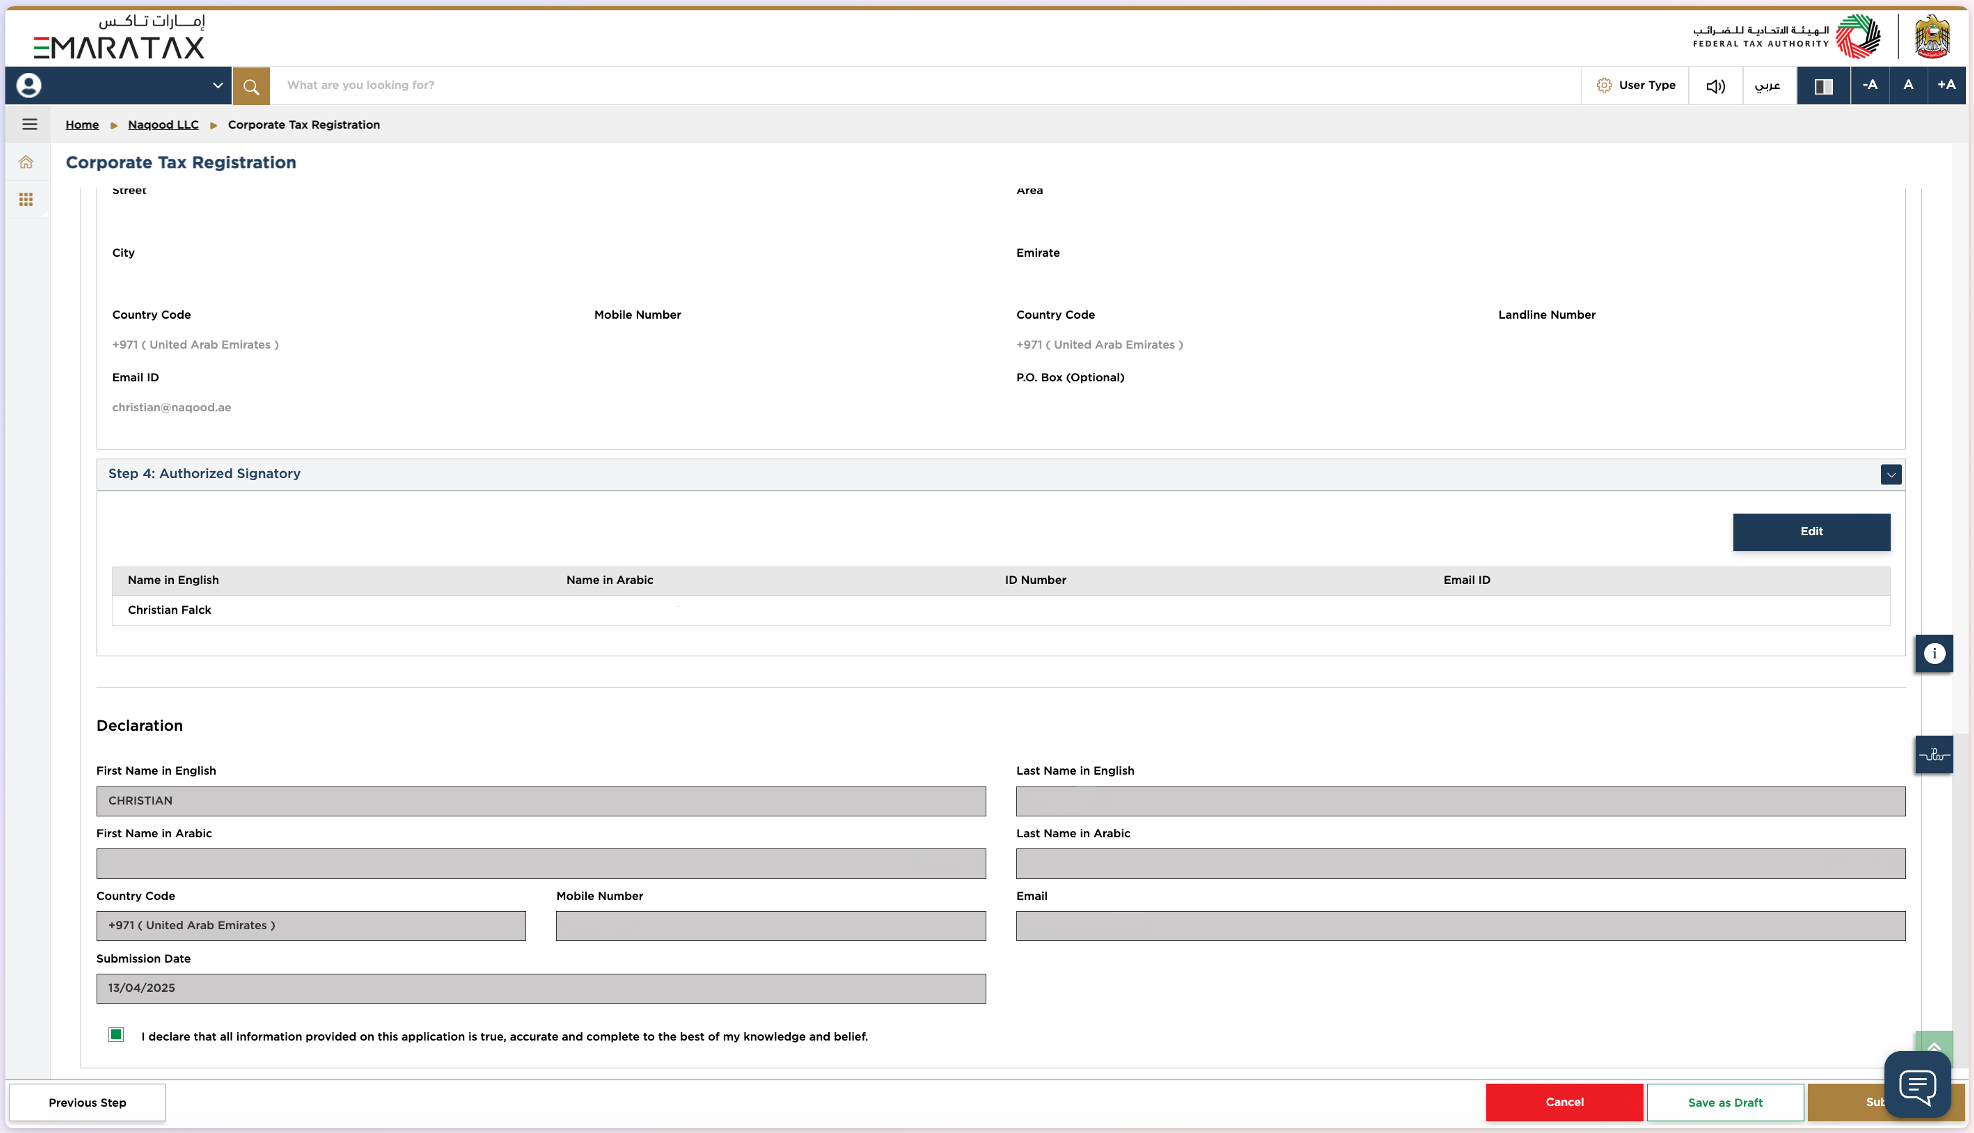This screenshot has width=1974, height=1133.
Task: Click the home icon in sidebar
Action: [x=26, y=162]
